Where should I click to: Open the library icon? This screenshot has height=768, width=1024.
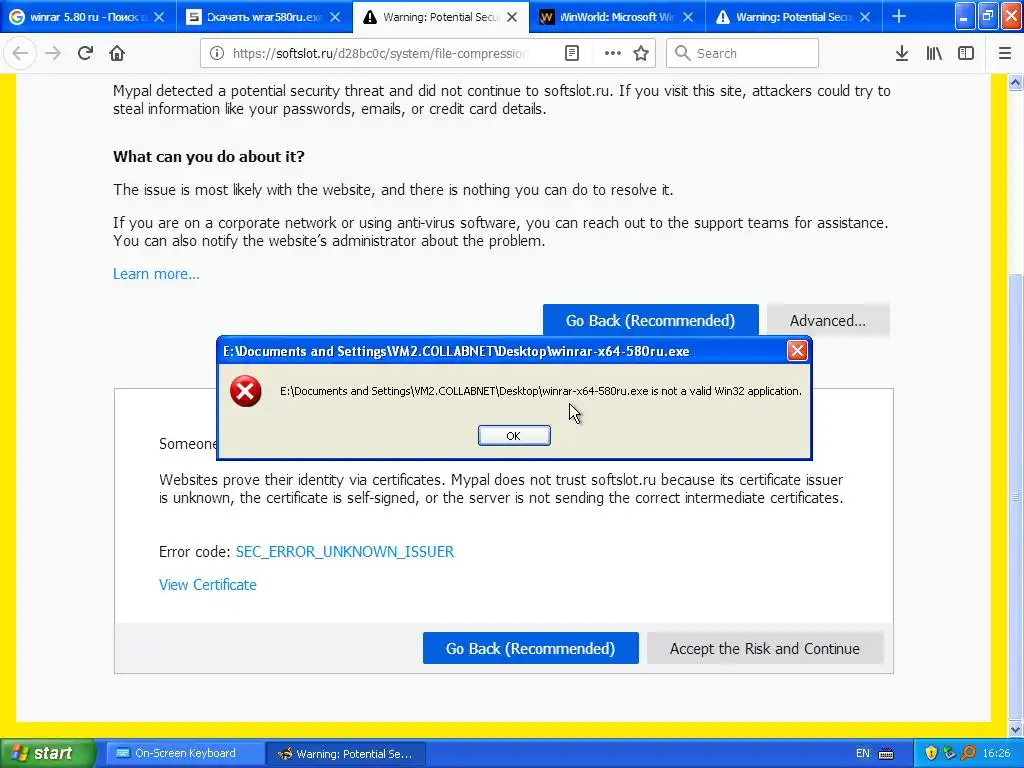point(934,54)
